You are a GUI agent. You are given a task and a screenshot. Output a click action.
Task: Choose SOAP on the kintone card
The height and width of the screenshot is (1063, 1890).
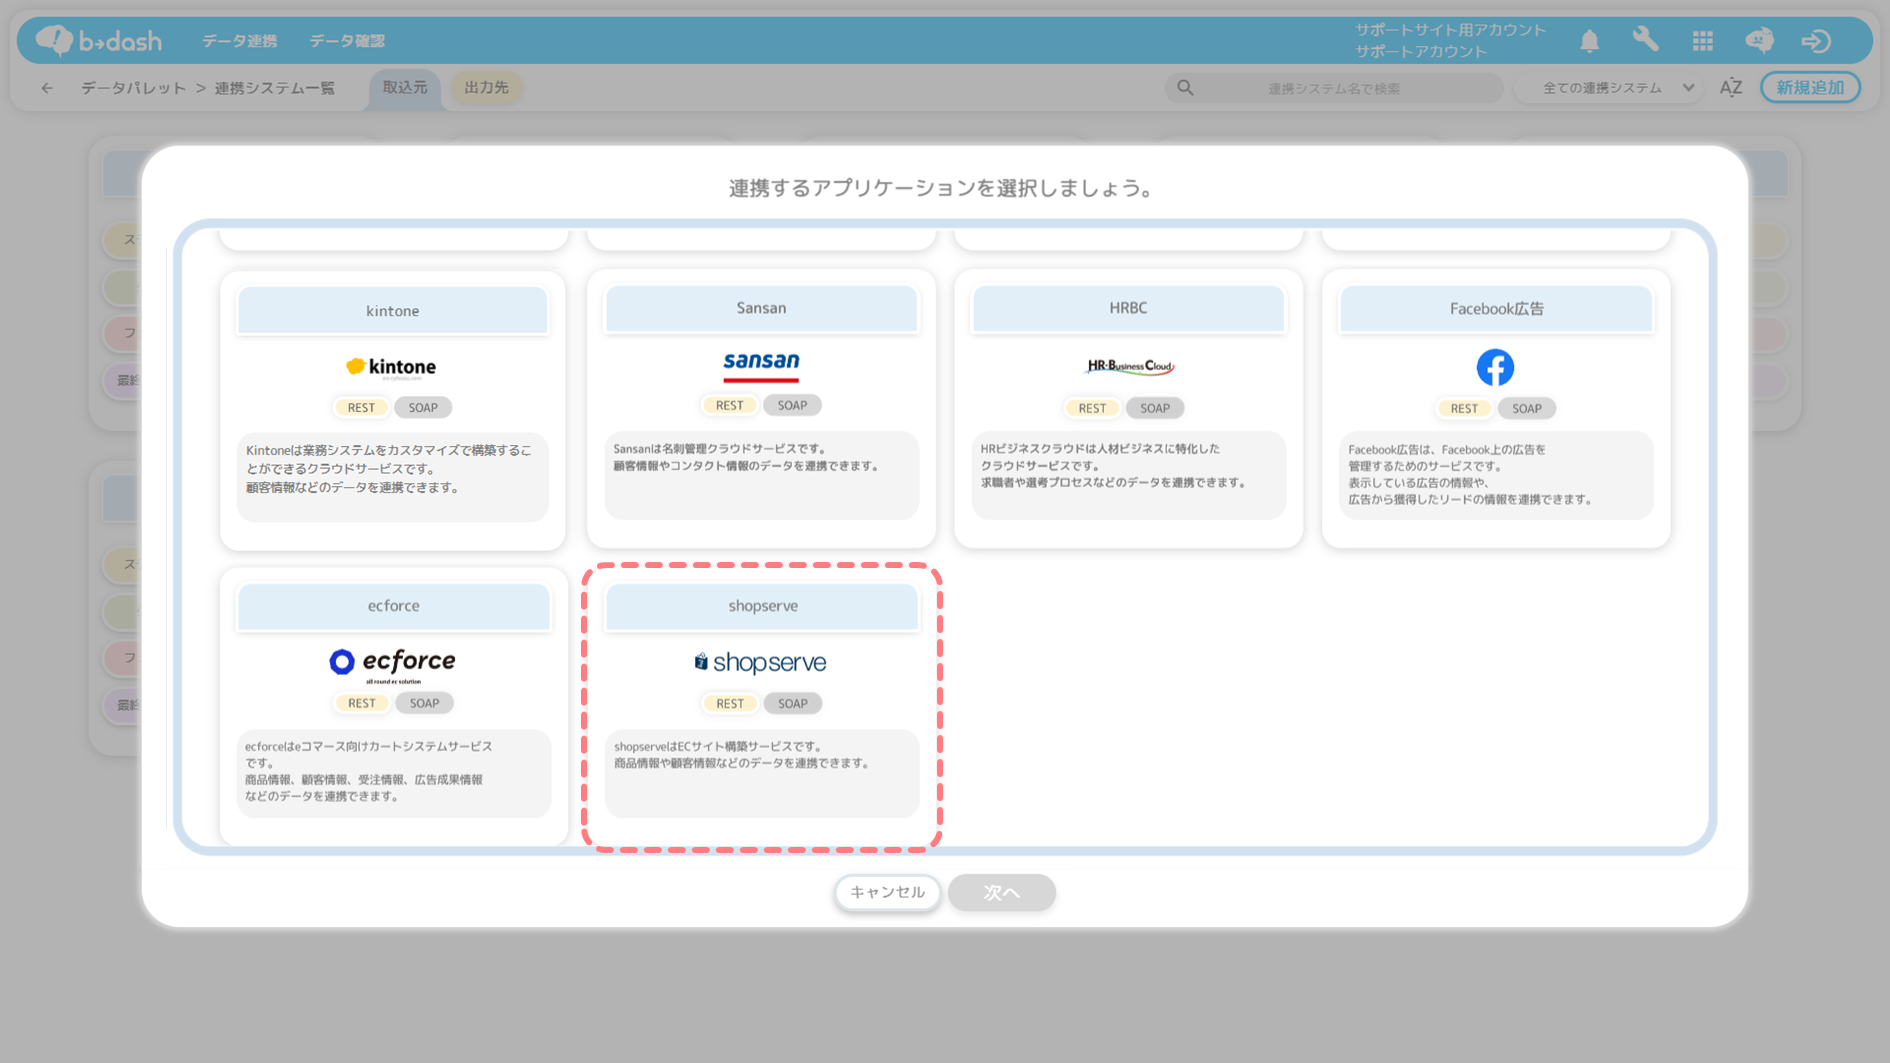[x=423, y=407]
